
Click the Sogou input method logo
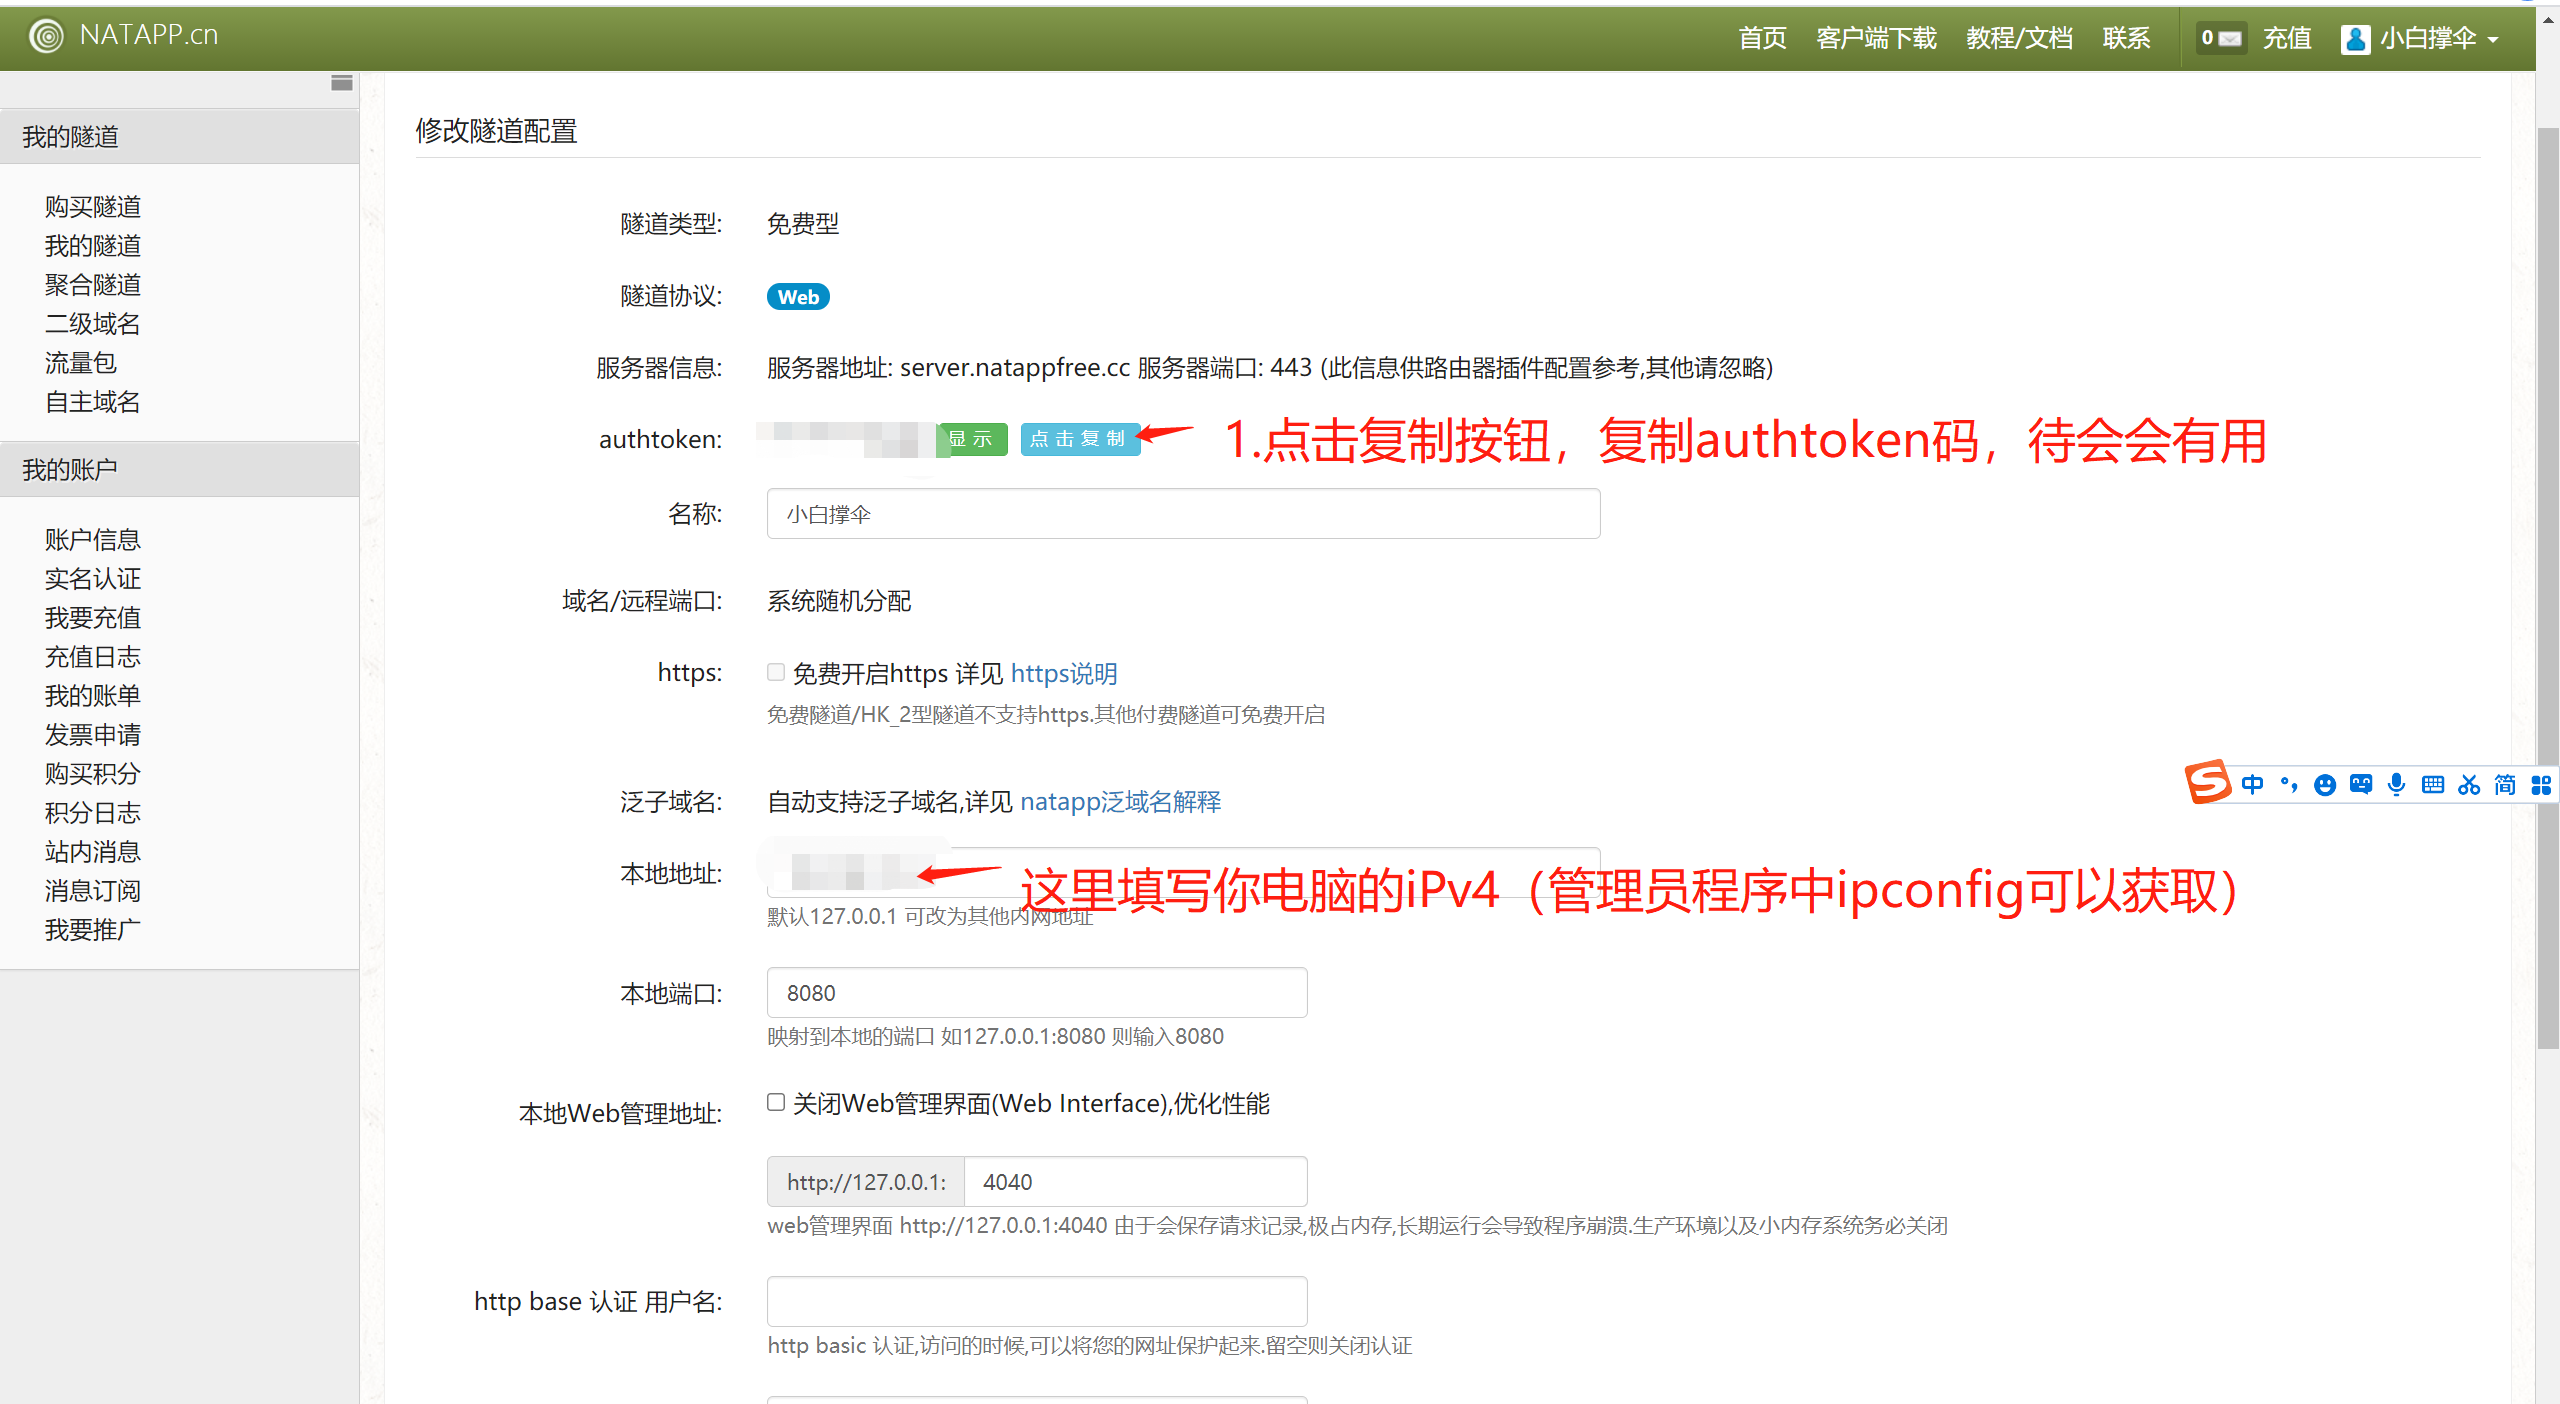point(2208,782)
